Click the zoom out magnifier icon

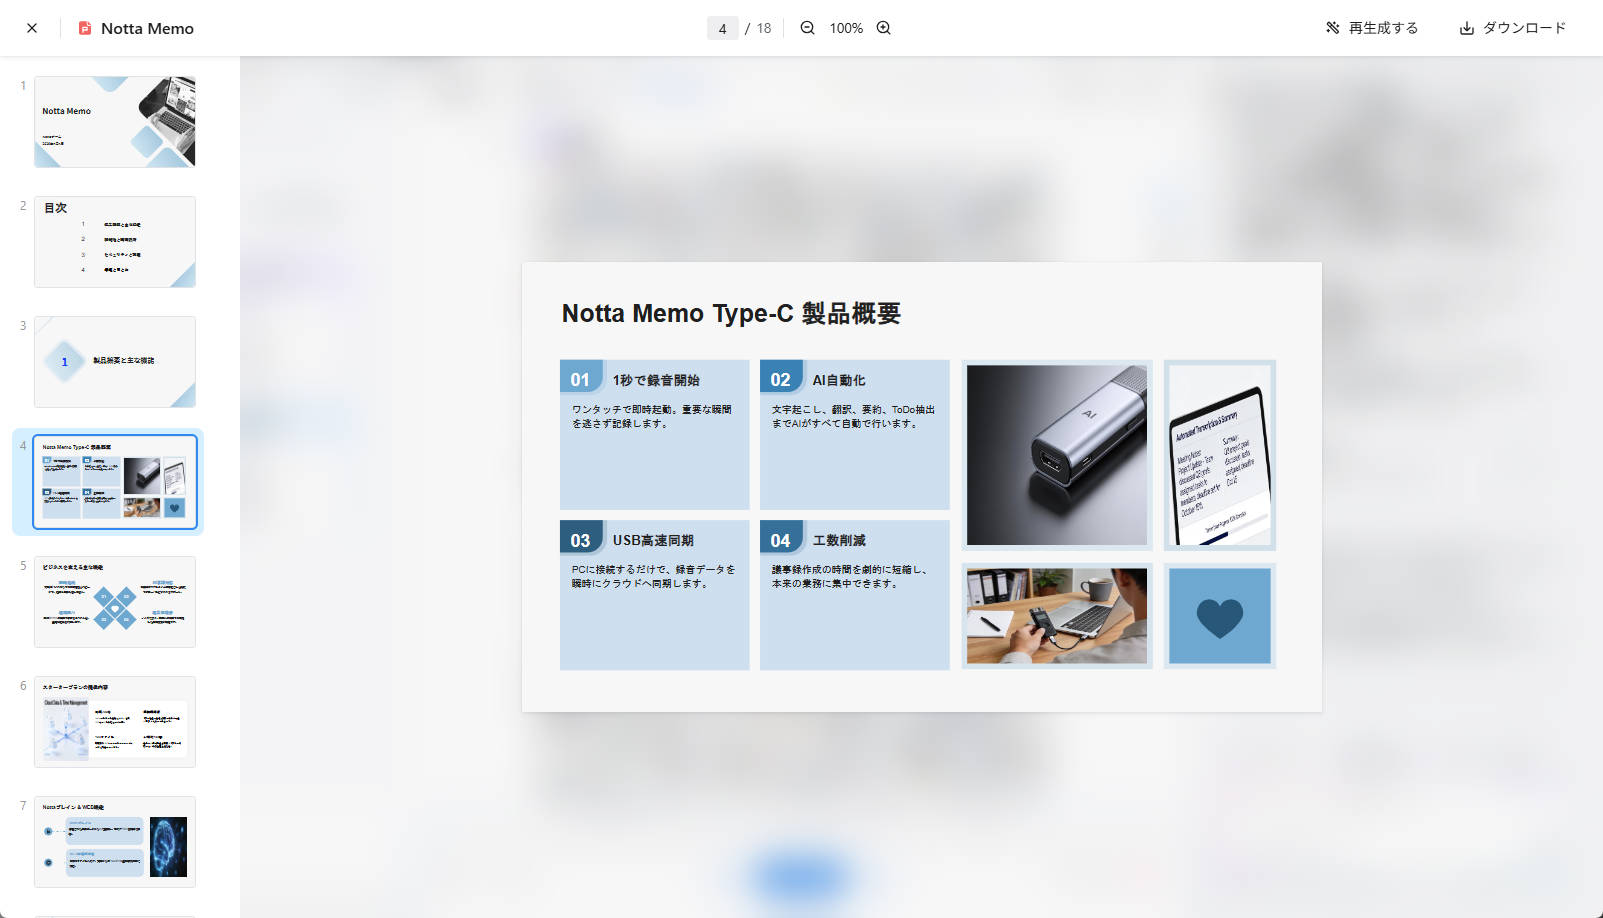pyautogui.click(x=807, y=28)
